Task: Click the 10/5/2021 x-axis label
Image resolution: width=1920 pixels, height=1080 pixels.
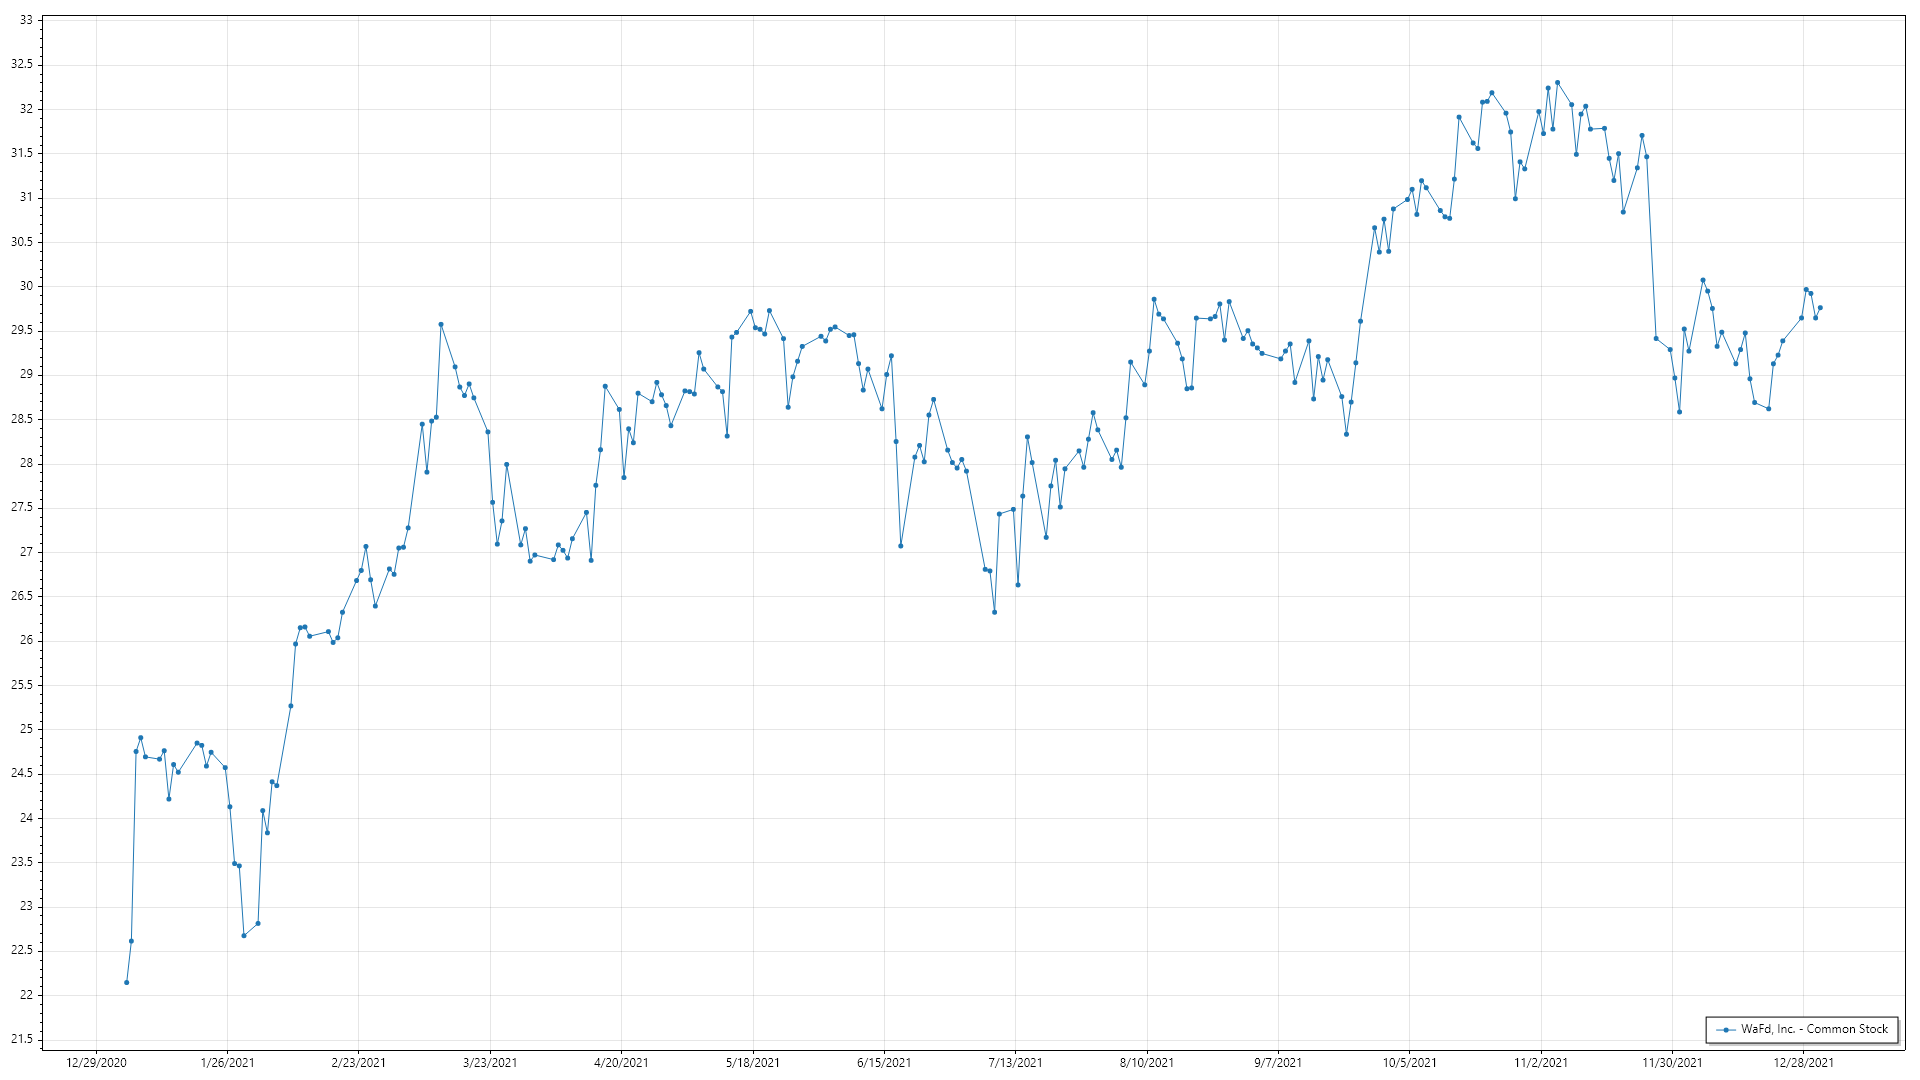Action: point(1410,1062)
